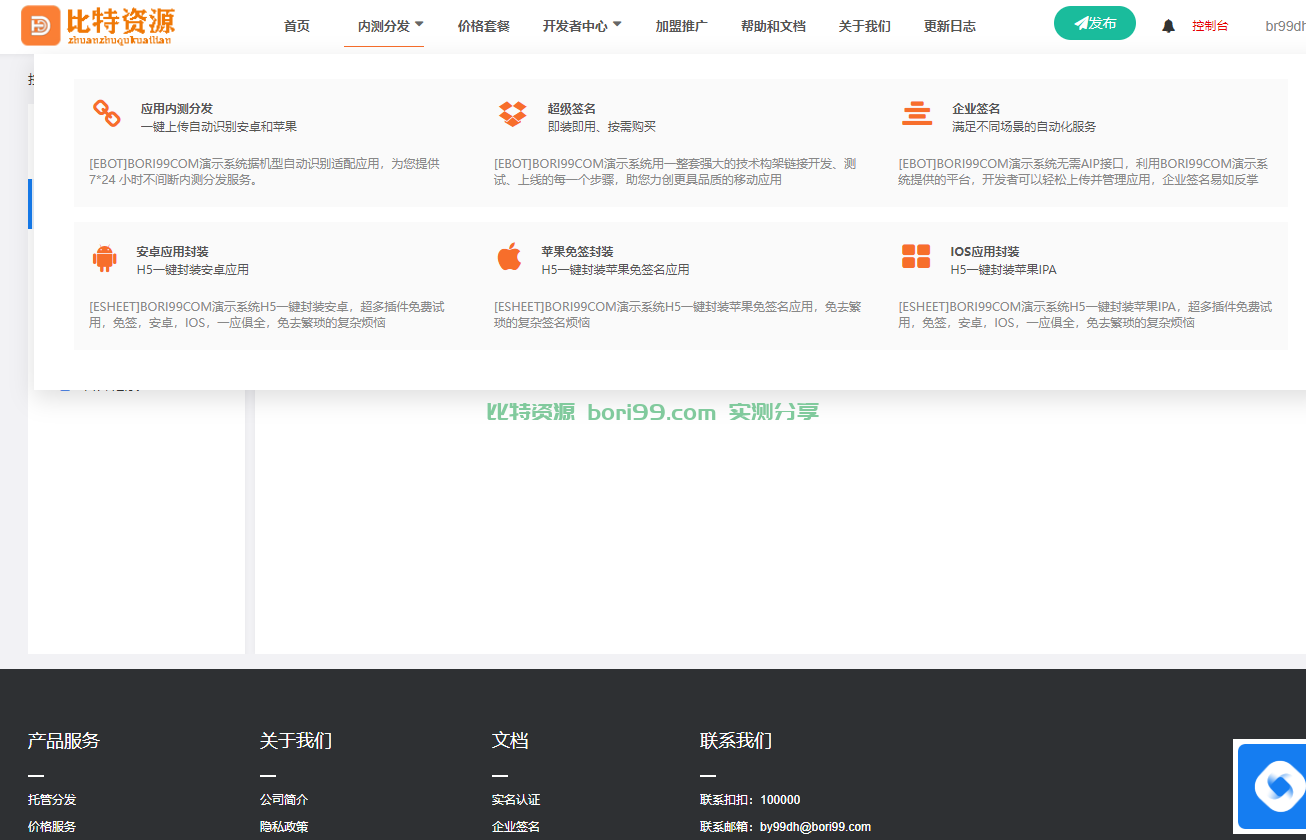
Task: Click the chain icon for 应用内测分发
Action: [x=106, y=113]
